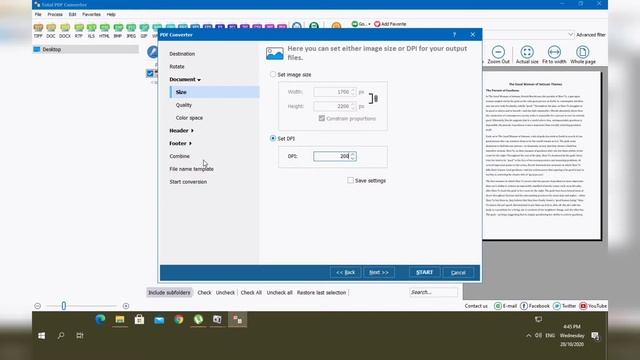Show hidden system tray icons
This screenshot has width=640, height=360.
coord(529,336)
